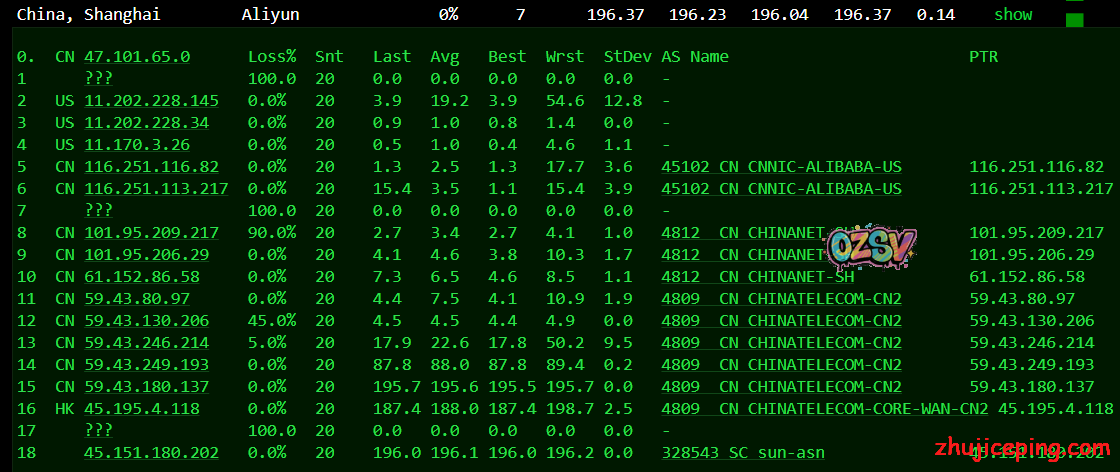Open AS link 45102 CN CNNIC-ALIBABA-US on hop 5
The image size is (1120, 472).
781,167
